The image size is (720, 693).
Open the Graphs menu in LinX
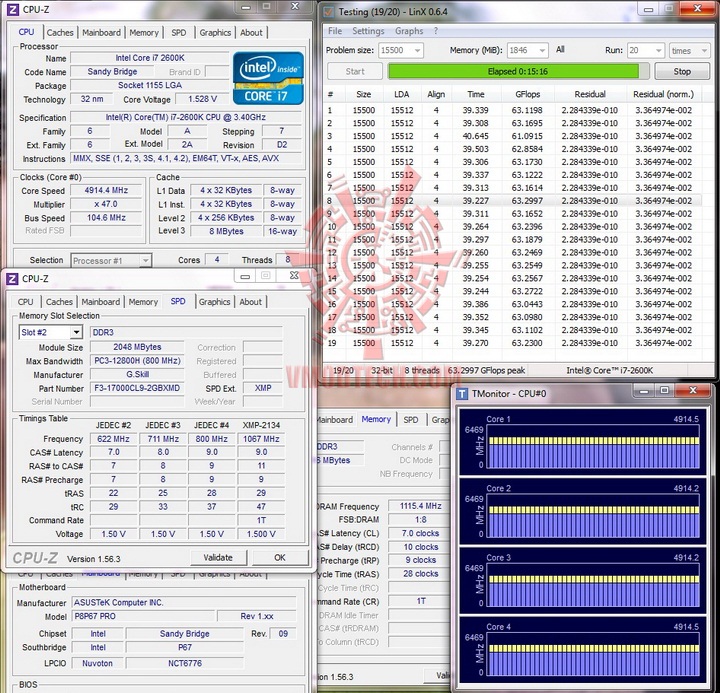point(409,31)
